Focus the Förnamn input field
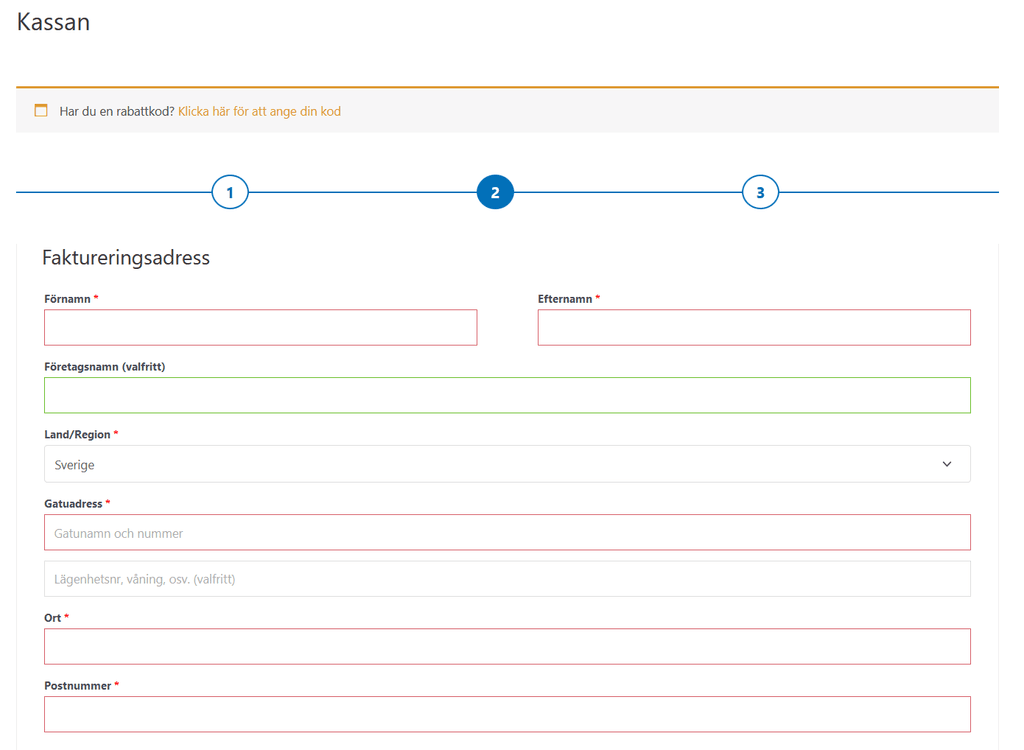The width and height of the screenshot is (1024, 750). point(260,328)
